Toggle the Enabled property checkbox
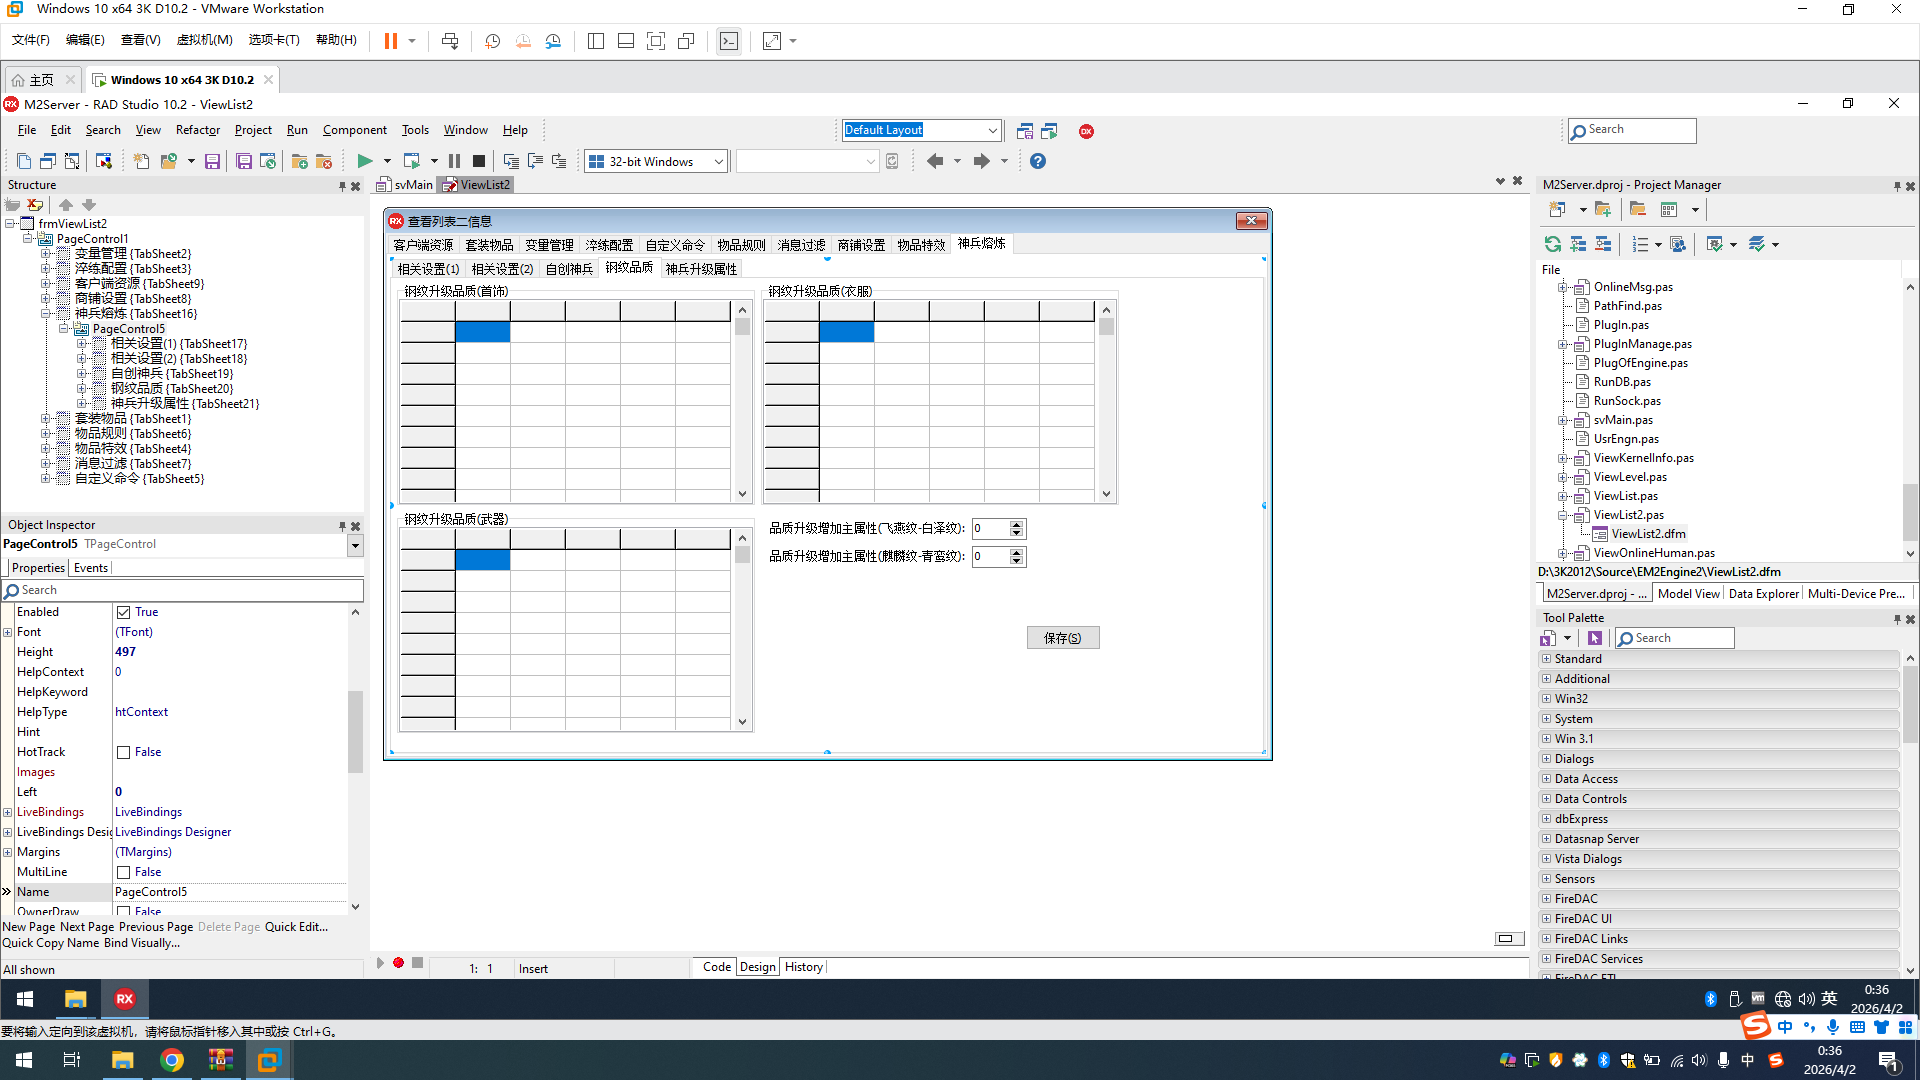1920x1080 pixels. point(124,612)
